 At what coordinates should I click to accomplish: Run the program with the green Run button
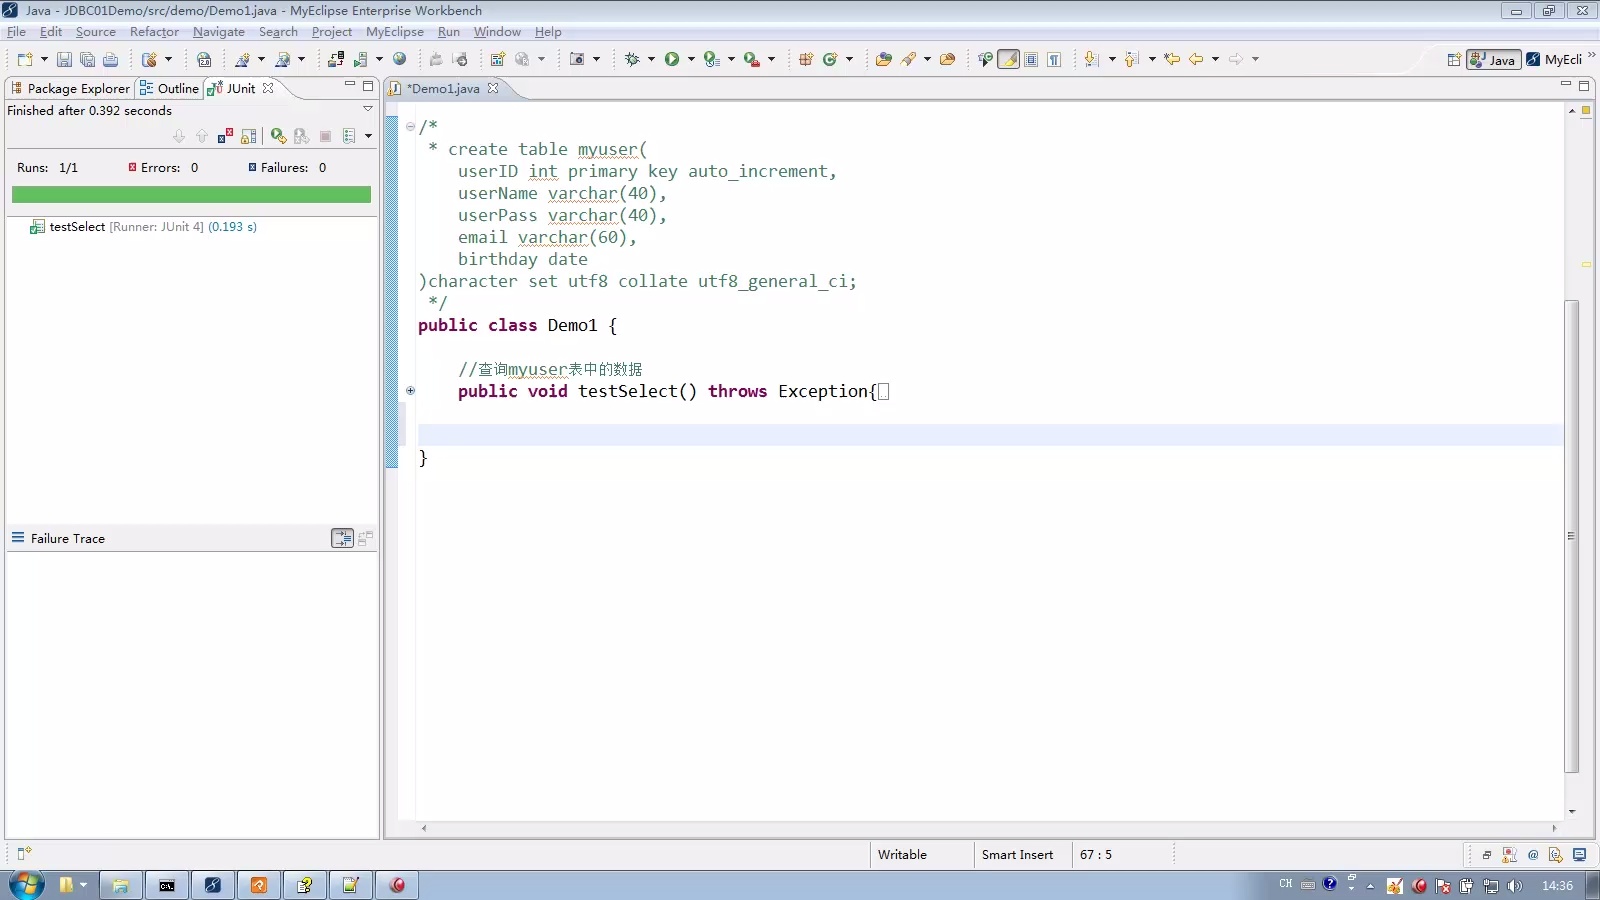click(672, 60)
